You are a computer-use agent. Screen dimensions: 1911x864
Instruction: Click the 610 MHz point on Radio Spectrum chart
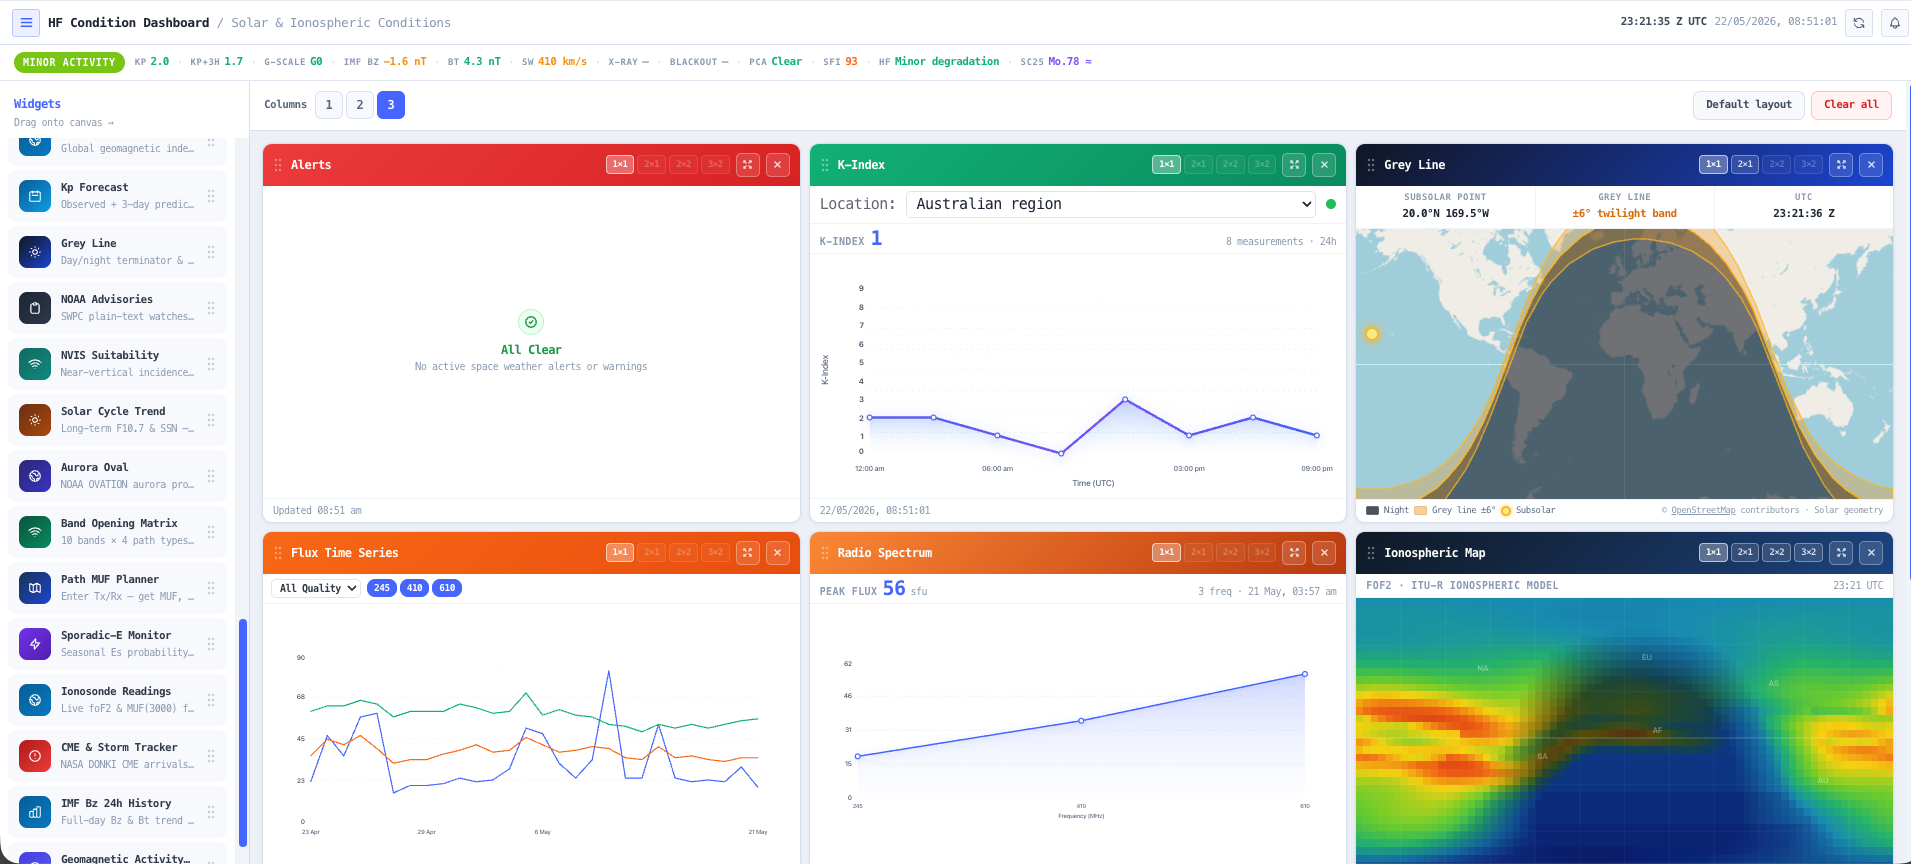[x=1305, y=674]
